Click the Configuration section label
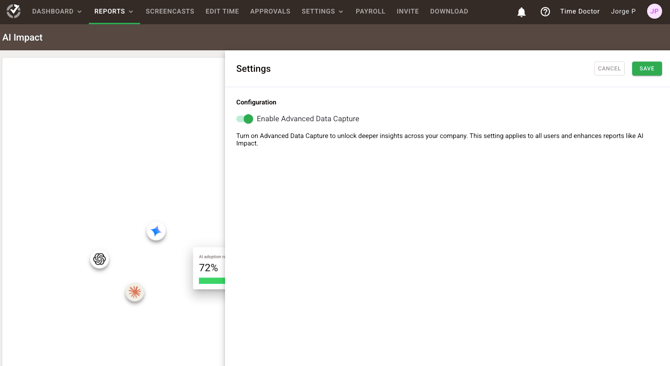 point(256,102)
